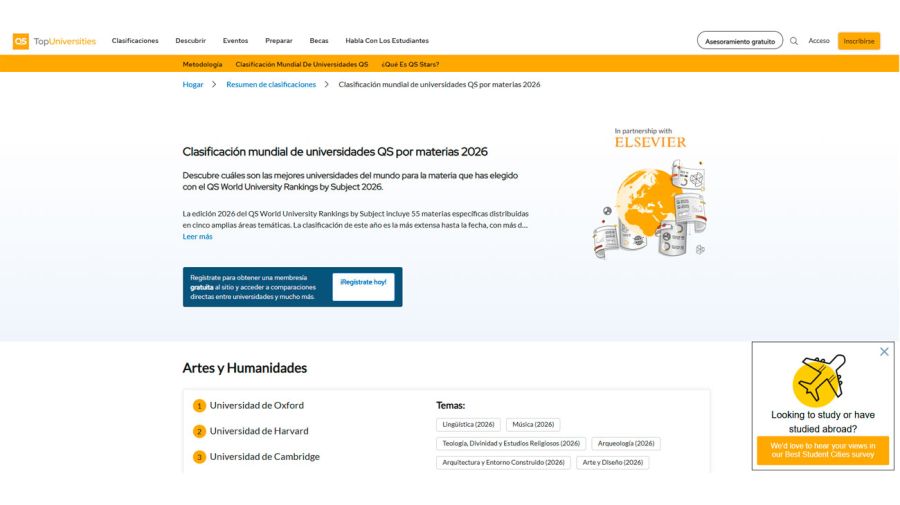Close the student cities survey popup
This screenshot has height=505, width=900.
pyautogui.click(x=884, y=352)
